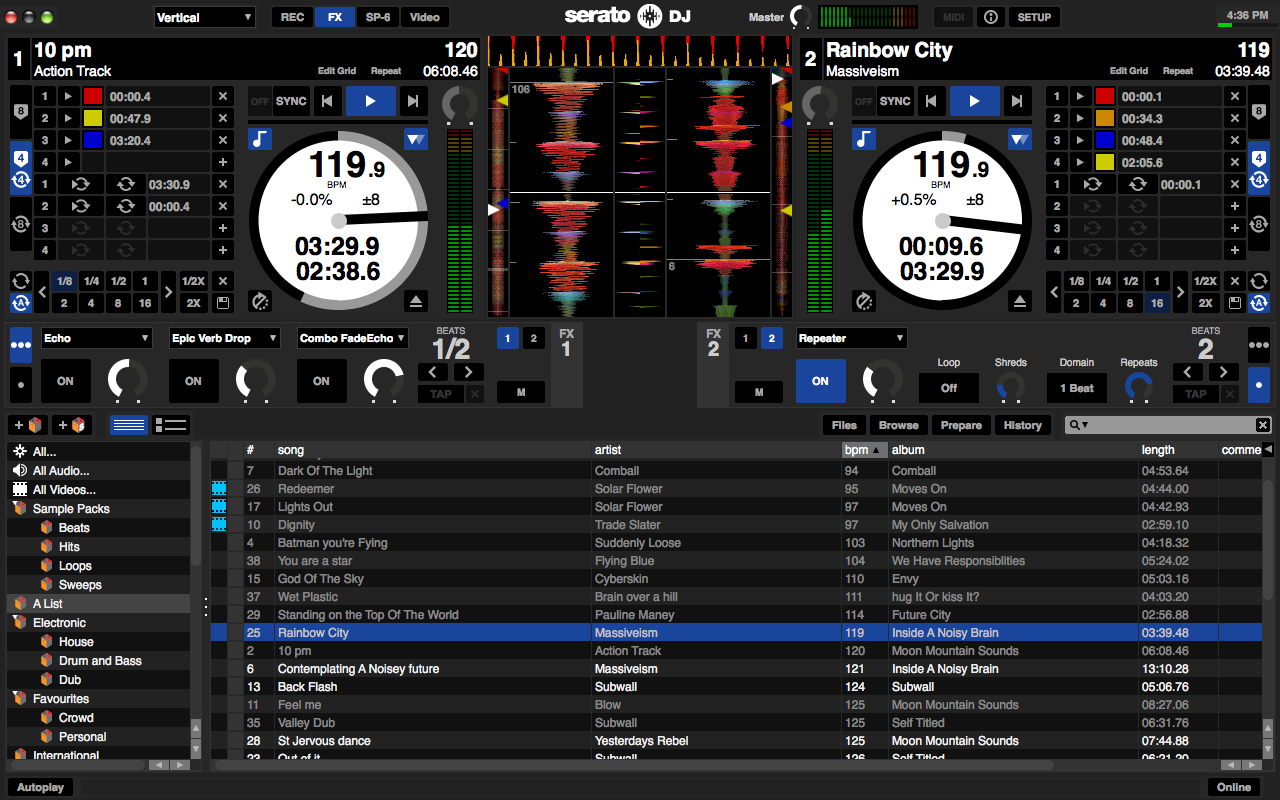Turn sync OFF on deck 1
This screenshot has width=1280, height=800.
pos(260,101)
